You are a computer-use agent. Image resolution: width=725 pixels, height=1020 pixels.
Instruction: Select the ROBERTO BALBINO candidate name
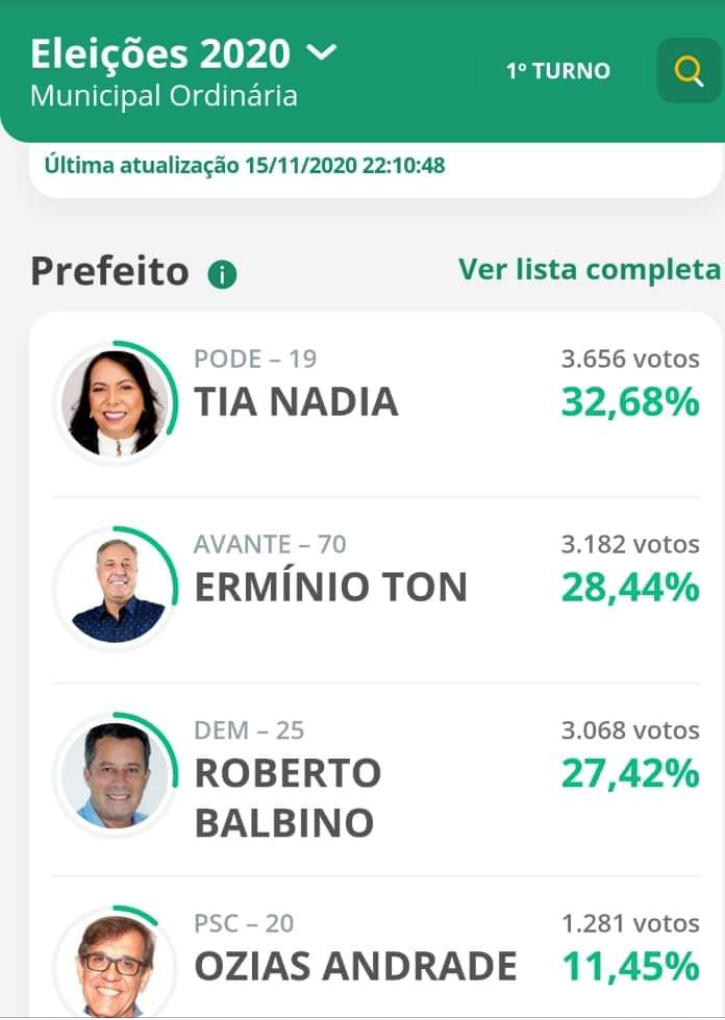(287, 798)
